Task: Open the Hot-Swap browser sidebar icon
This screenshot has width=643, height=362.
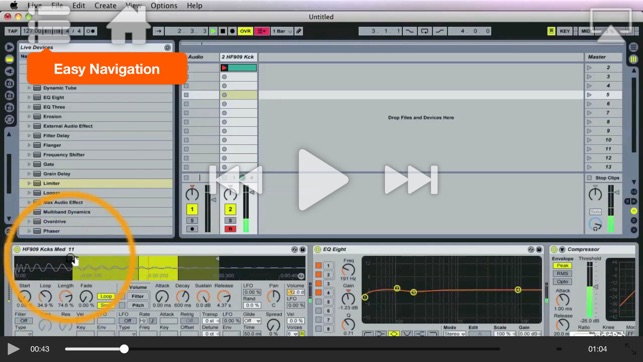Action: [9, 119]
